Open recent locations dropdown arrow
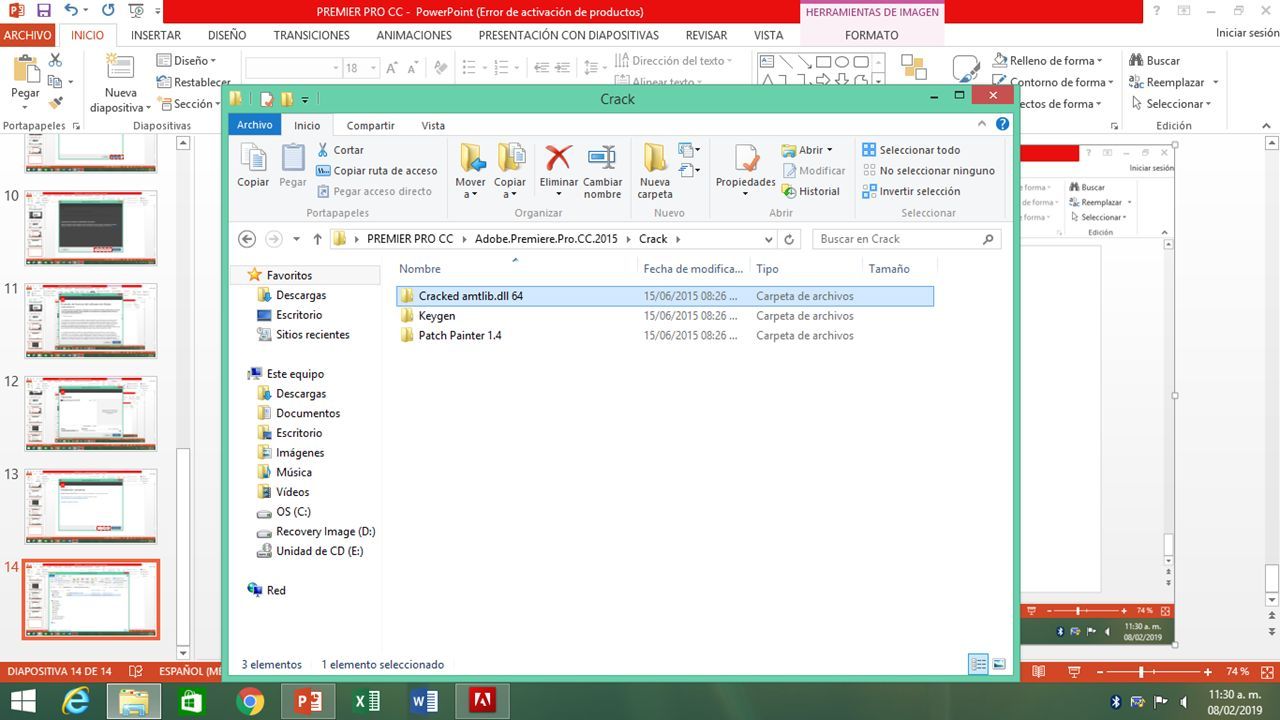This screenshot has height=720, width=1280. coord(297,240)
